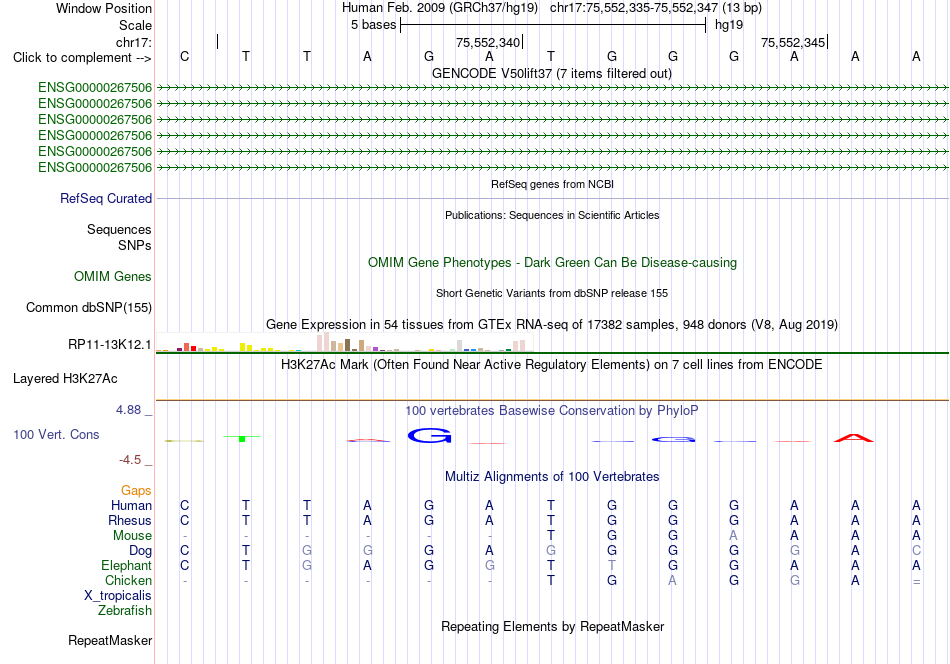Click the Elephant alignment row label
The width and height of the screenshot is (950, 664).
point(127,566)
